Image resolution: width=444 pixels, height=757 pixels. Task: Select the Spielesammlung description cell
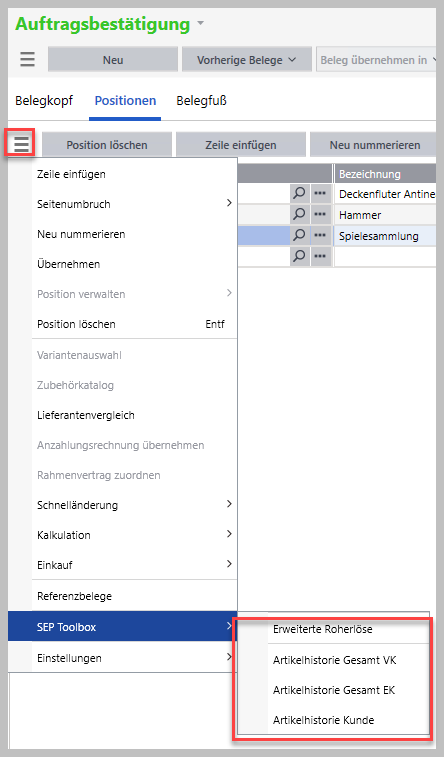[x=385, y=236]
